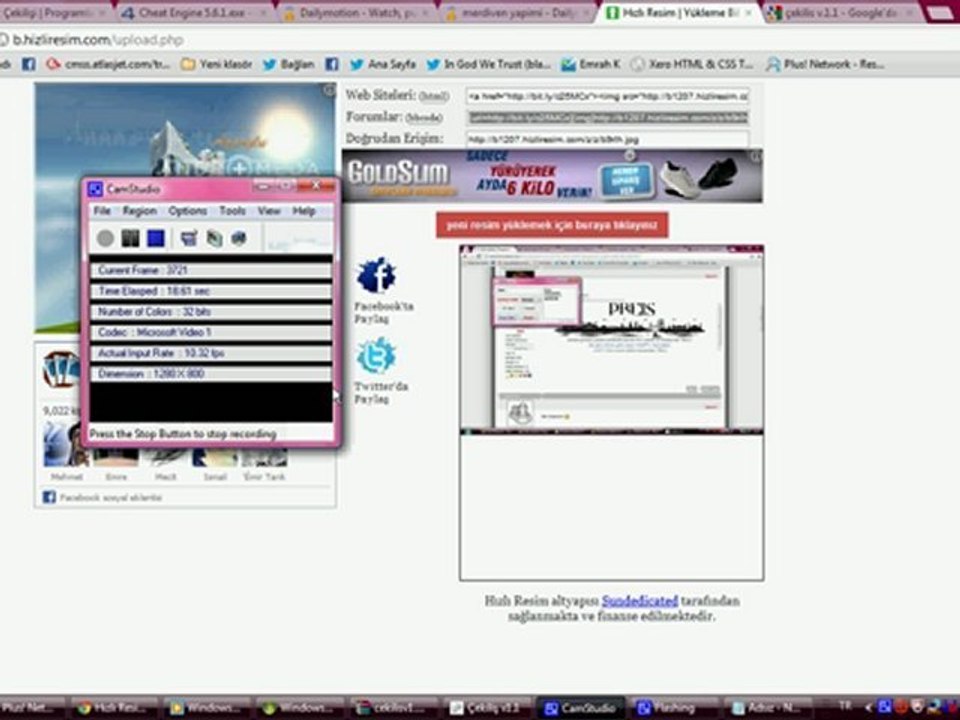Viewport: 960px width, 720px height.
Task: Click the CamStudio Pause button
Action: coord(130,238)
